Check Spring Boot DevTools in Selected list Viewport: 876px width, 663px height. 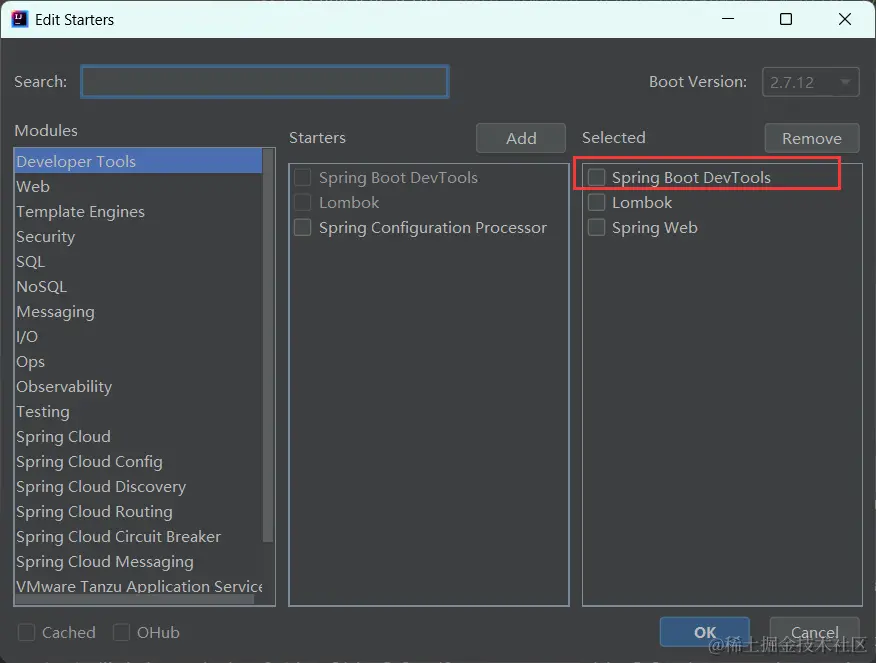597,178
